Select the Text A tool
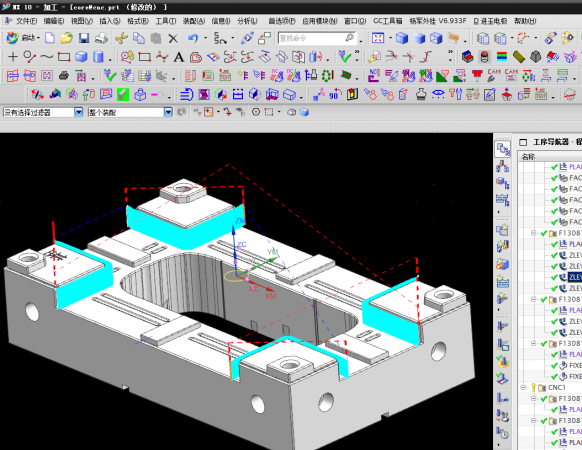This screenshot has width=582, height=450. click(179, 57)
